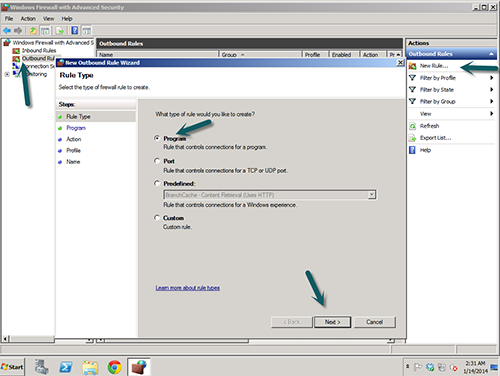This screenshot has width=500, height=376.
Task: Click the Up one level toolbar icon
Action: click(33, 31)
